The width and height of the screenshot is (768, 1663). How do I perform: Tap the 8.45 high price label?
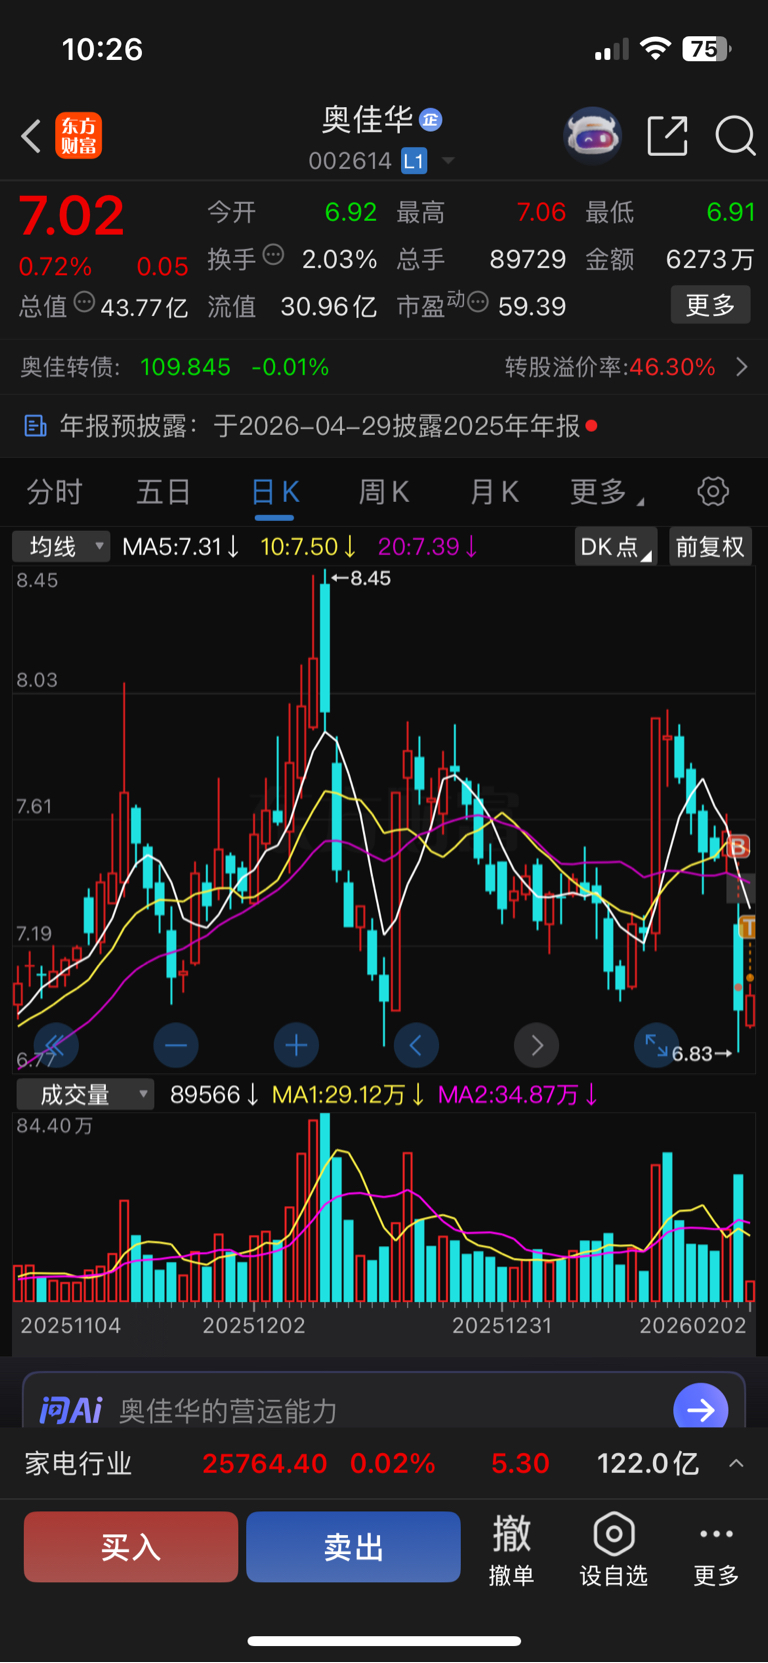[361, 578]
